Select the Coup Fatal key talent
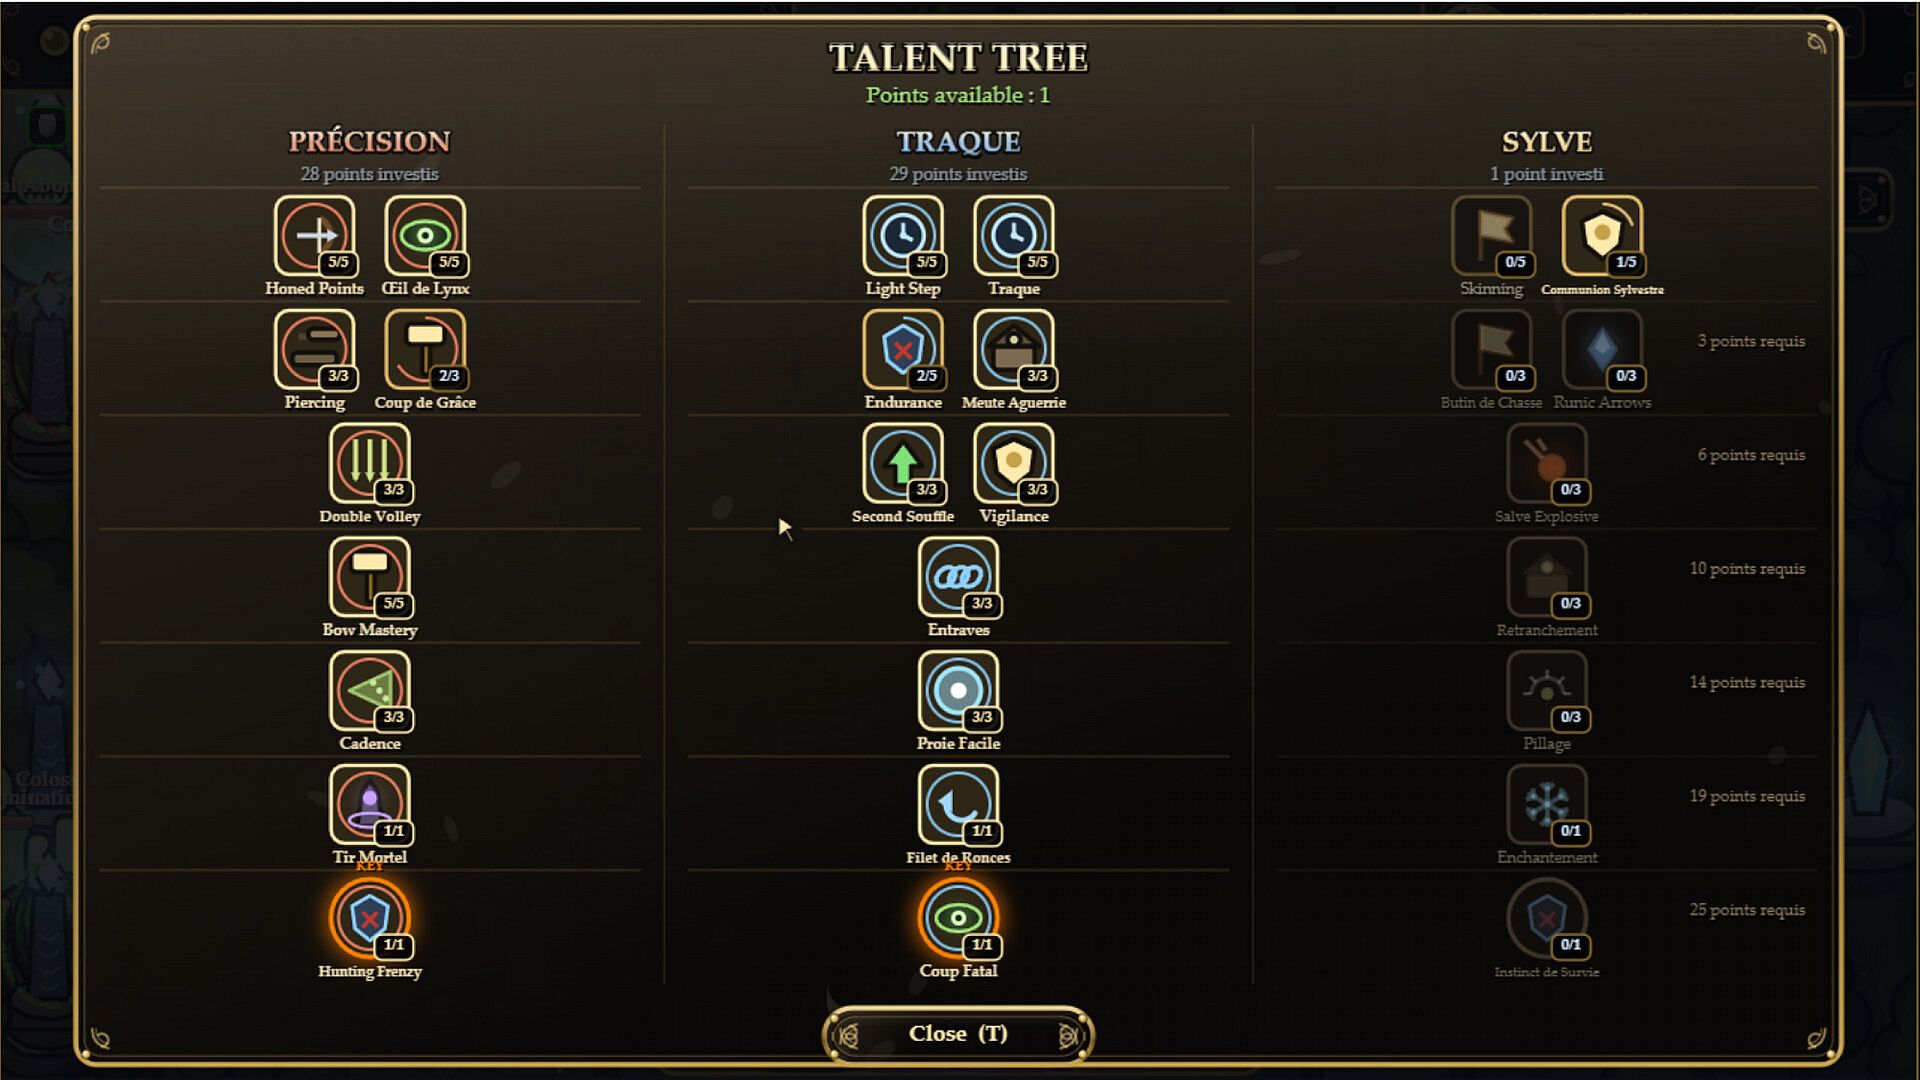 coord(958,918)
